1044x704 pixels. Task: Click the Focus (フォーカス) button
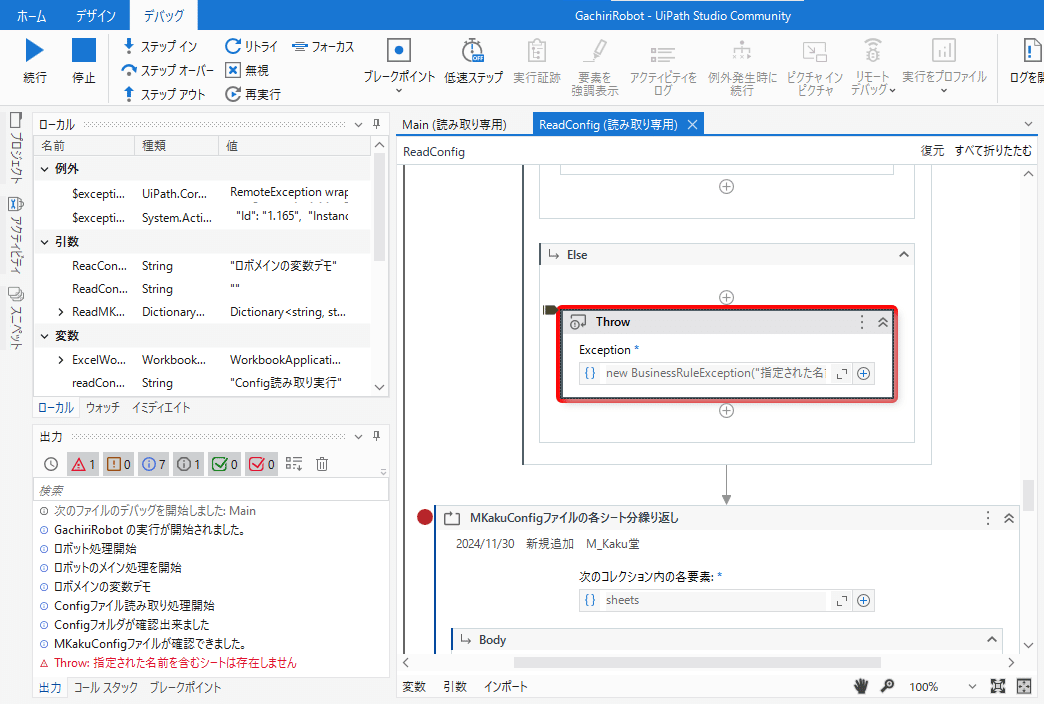324,46
